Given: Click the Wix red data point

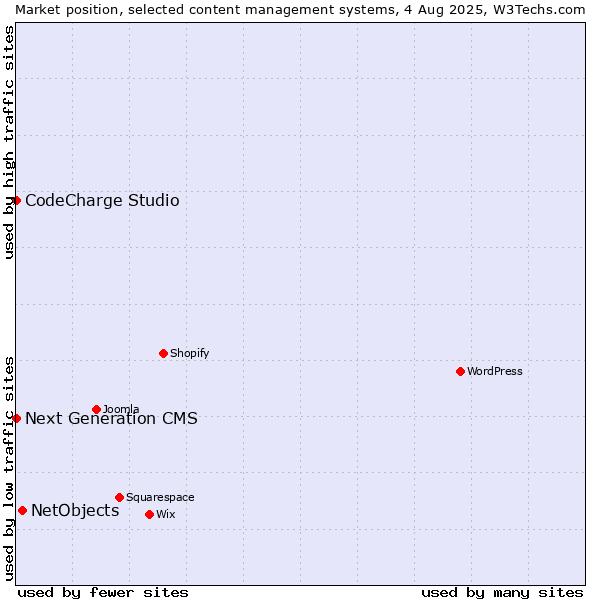Looking at the screenshot, I should point(150,515).
